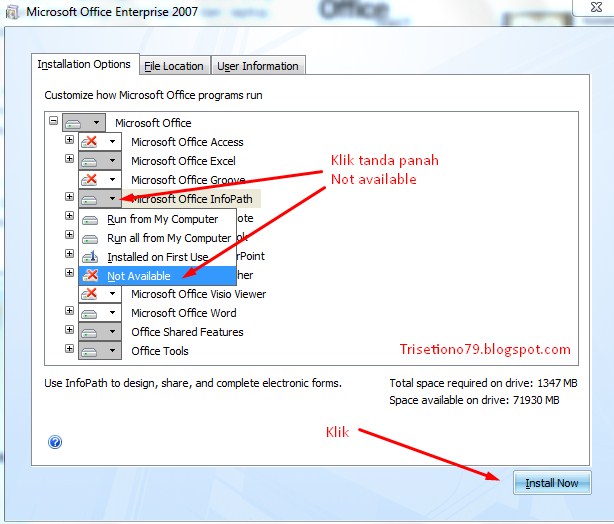This screenshot has width=614, height=524.
Task: Click 'Use InfoPath to design' description text
Action: point(193,383)
